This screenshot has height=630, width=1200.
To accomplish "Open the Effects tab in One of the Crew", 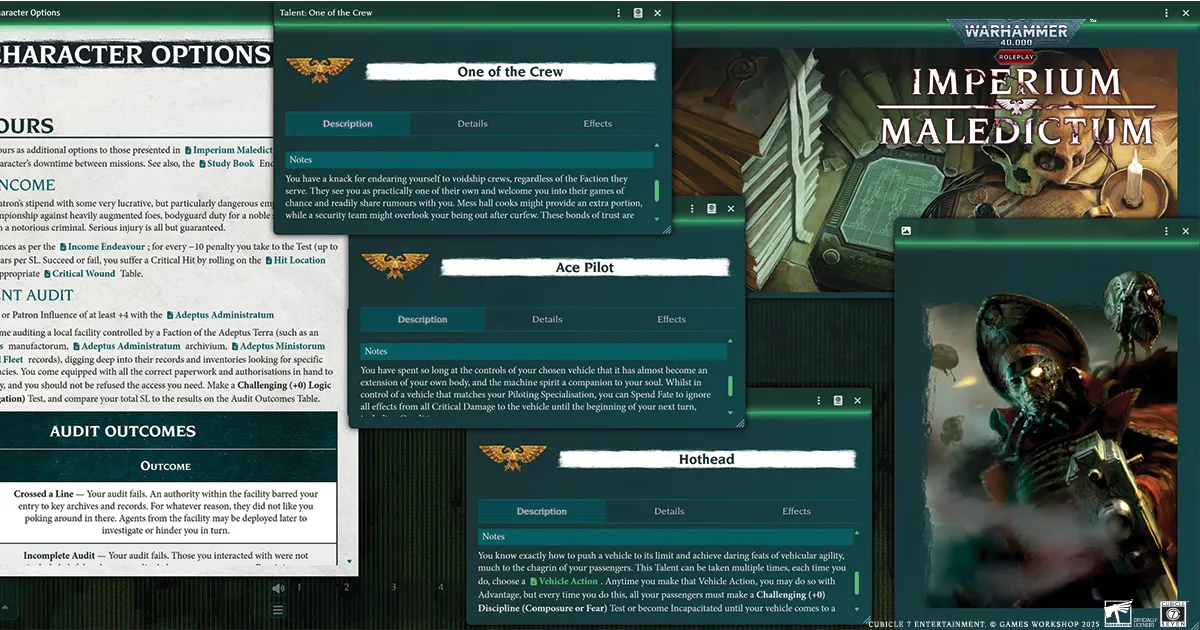I will pyautogui.click(x=598, y=124).
